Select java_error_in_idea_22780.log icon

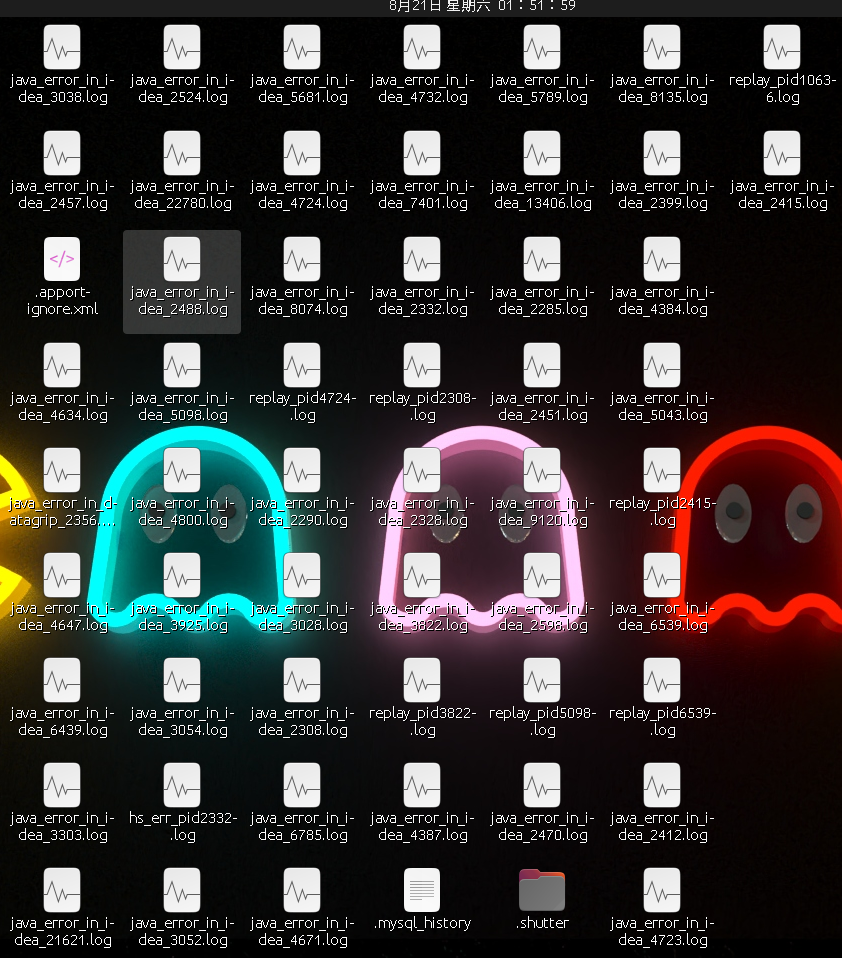[x=182, y=153]
